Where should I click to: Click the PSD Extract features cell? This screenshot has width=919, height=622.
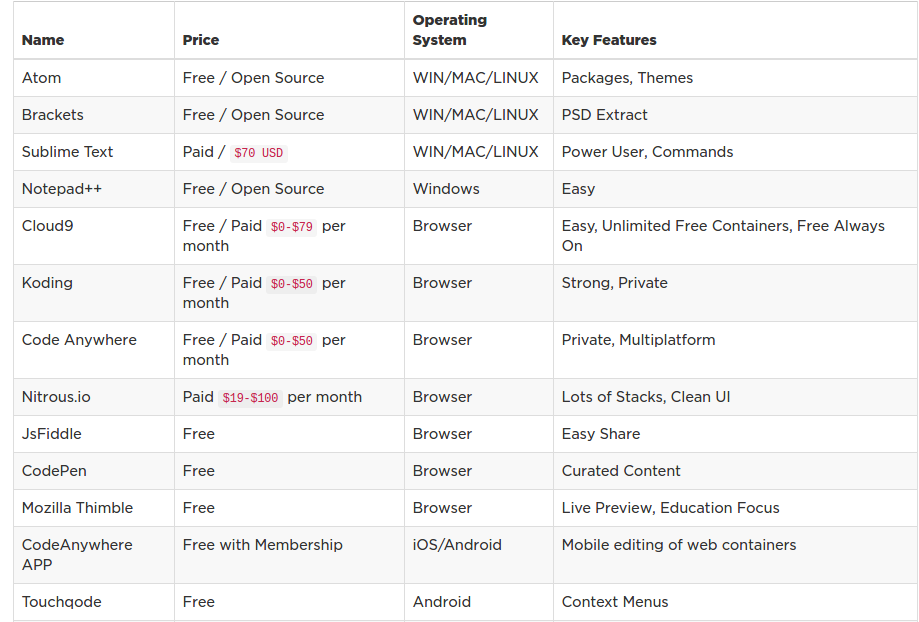pos(604,115)
